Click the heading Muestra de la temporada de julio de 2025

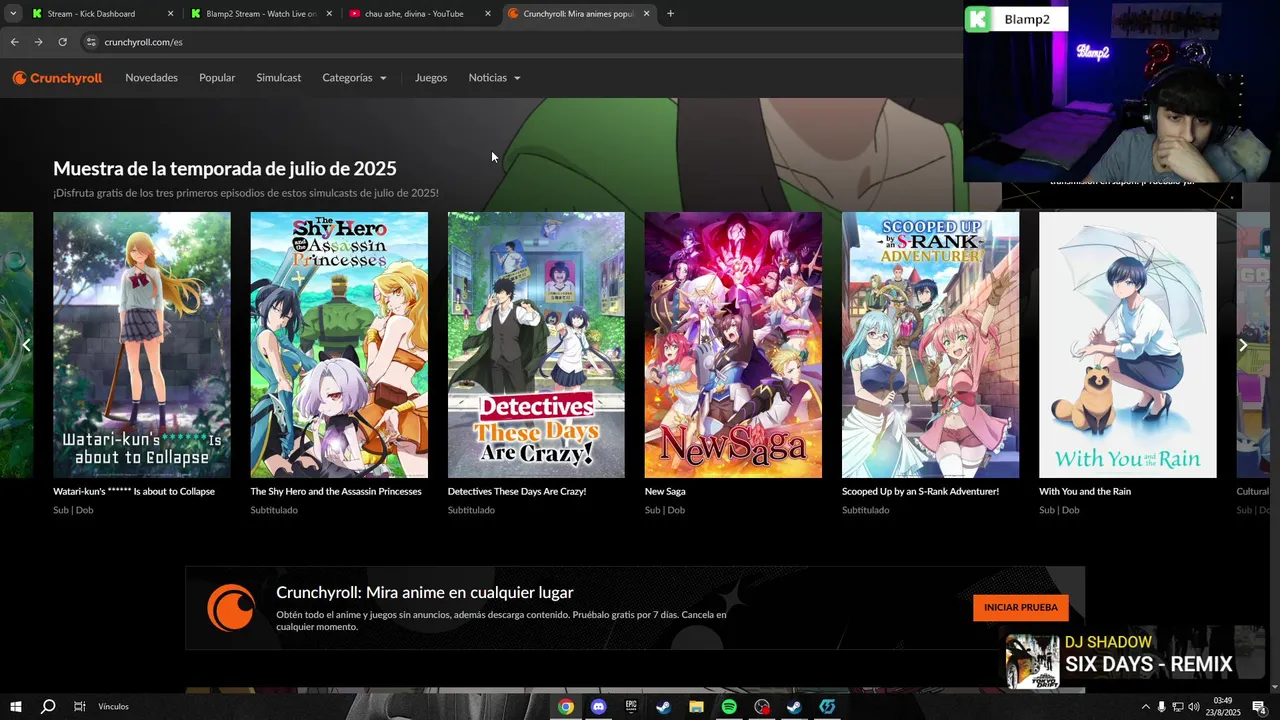225,168
